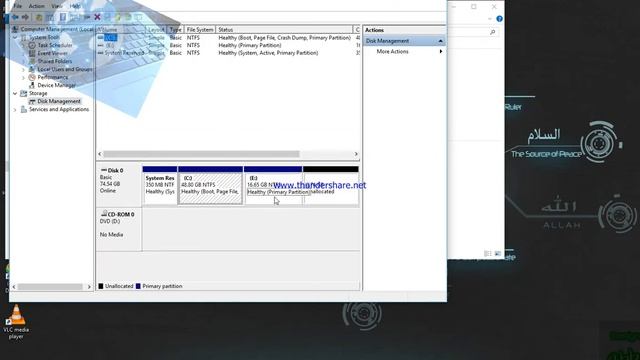
Task: Click the search field in the back window
Action: coord(473,32)
